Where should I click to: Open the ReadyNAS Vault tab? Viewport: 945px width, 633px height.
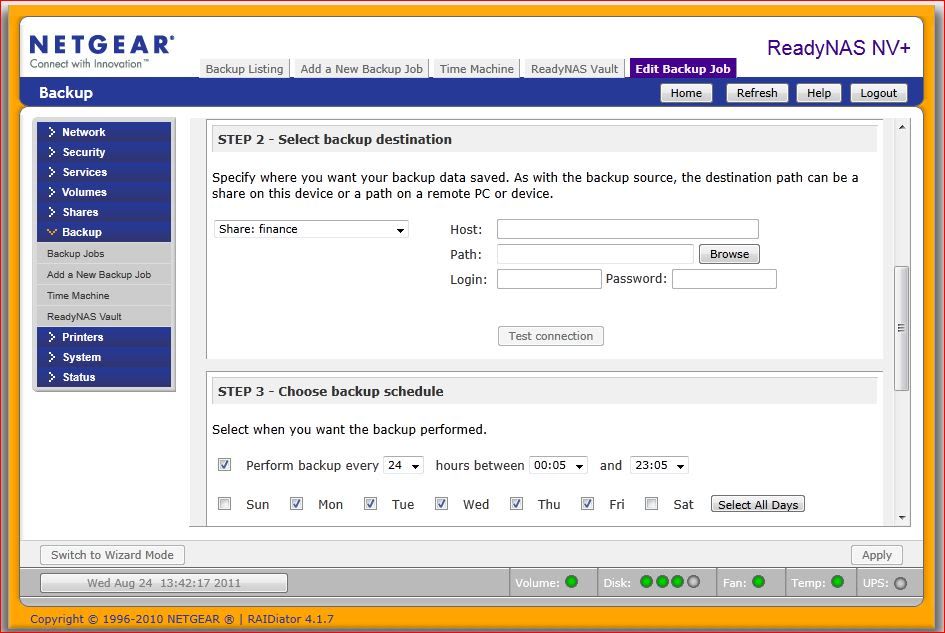[574, 69]
